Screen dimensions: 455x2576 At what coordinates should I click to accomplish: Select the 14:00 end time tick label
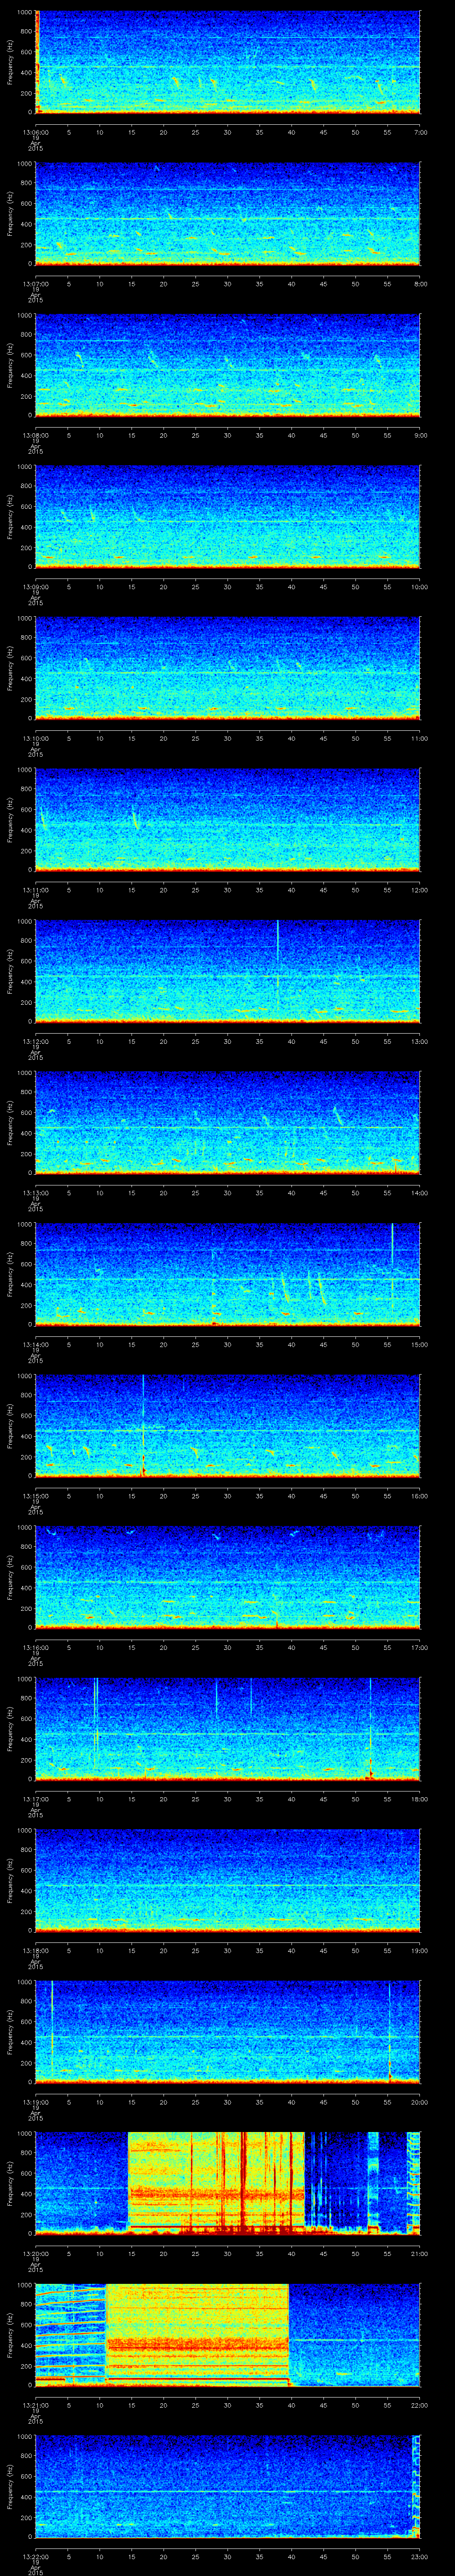tap(420, 1192)
